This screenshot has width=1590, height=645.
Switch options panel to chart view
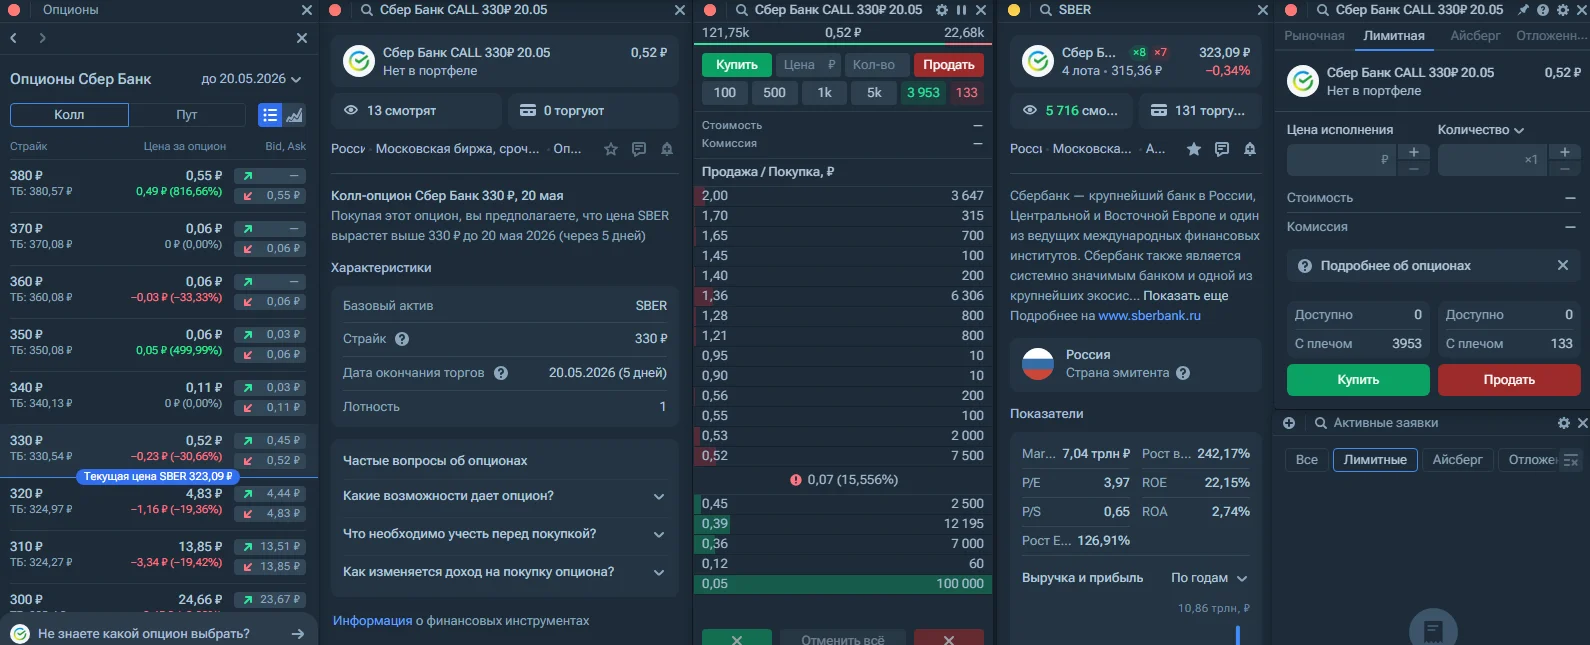click(x=294, y=115)
